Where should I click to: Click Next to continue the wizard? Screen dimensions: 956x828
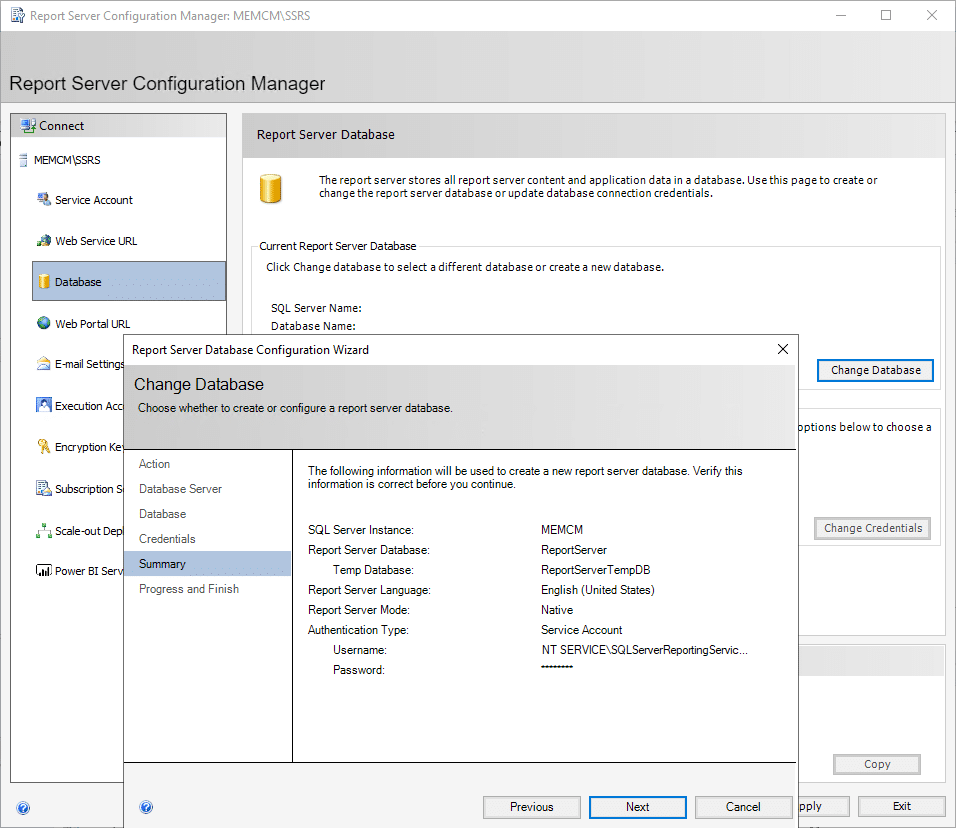click(x=637, y=807)
